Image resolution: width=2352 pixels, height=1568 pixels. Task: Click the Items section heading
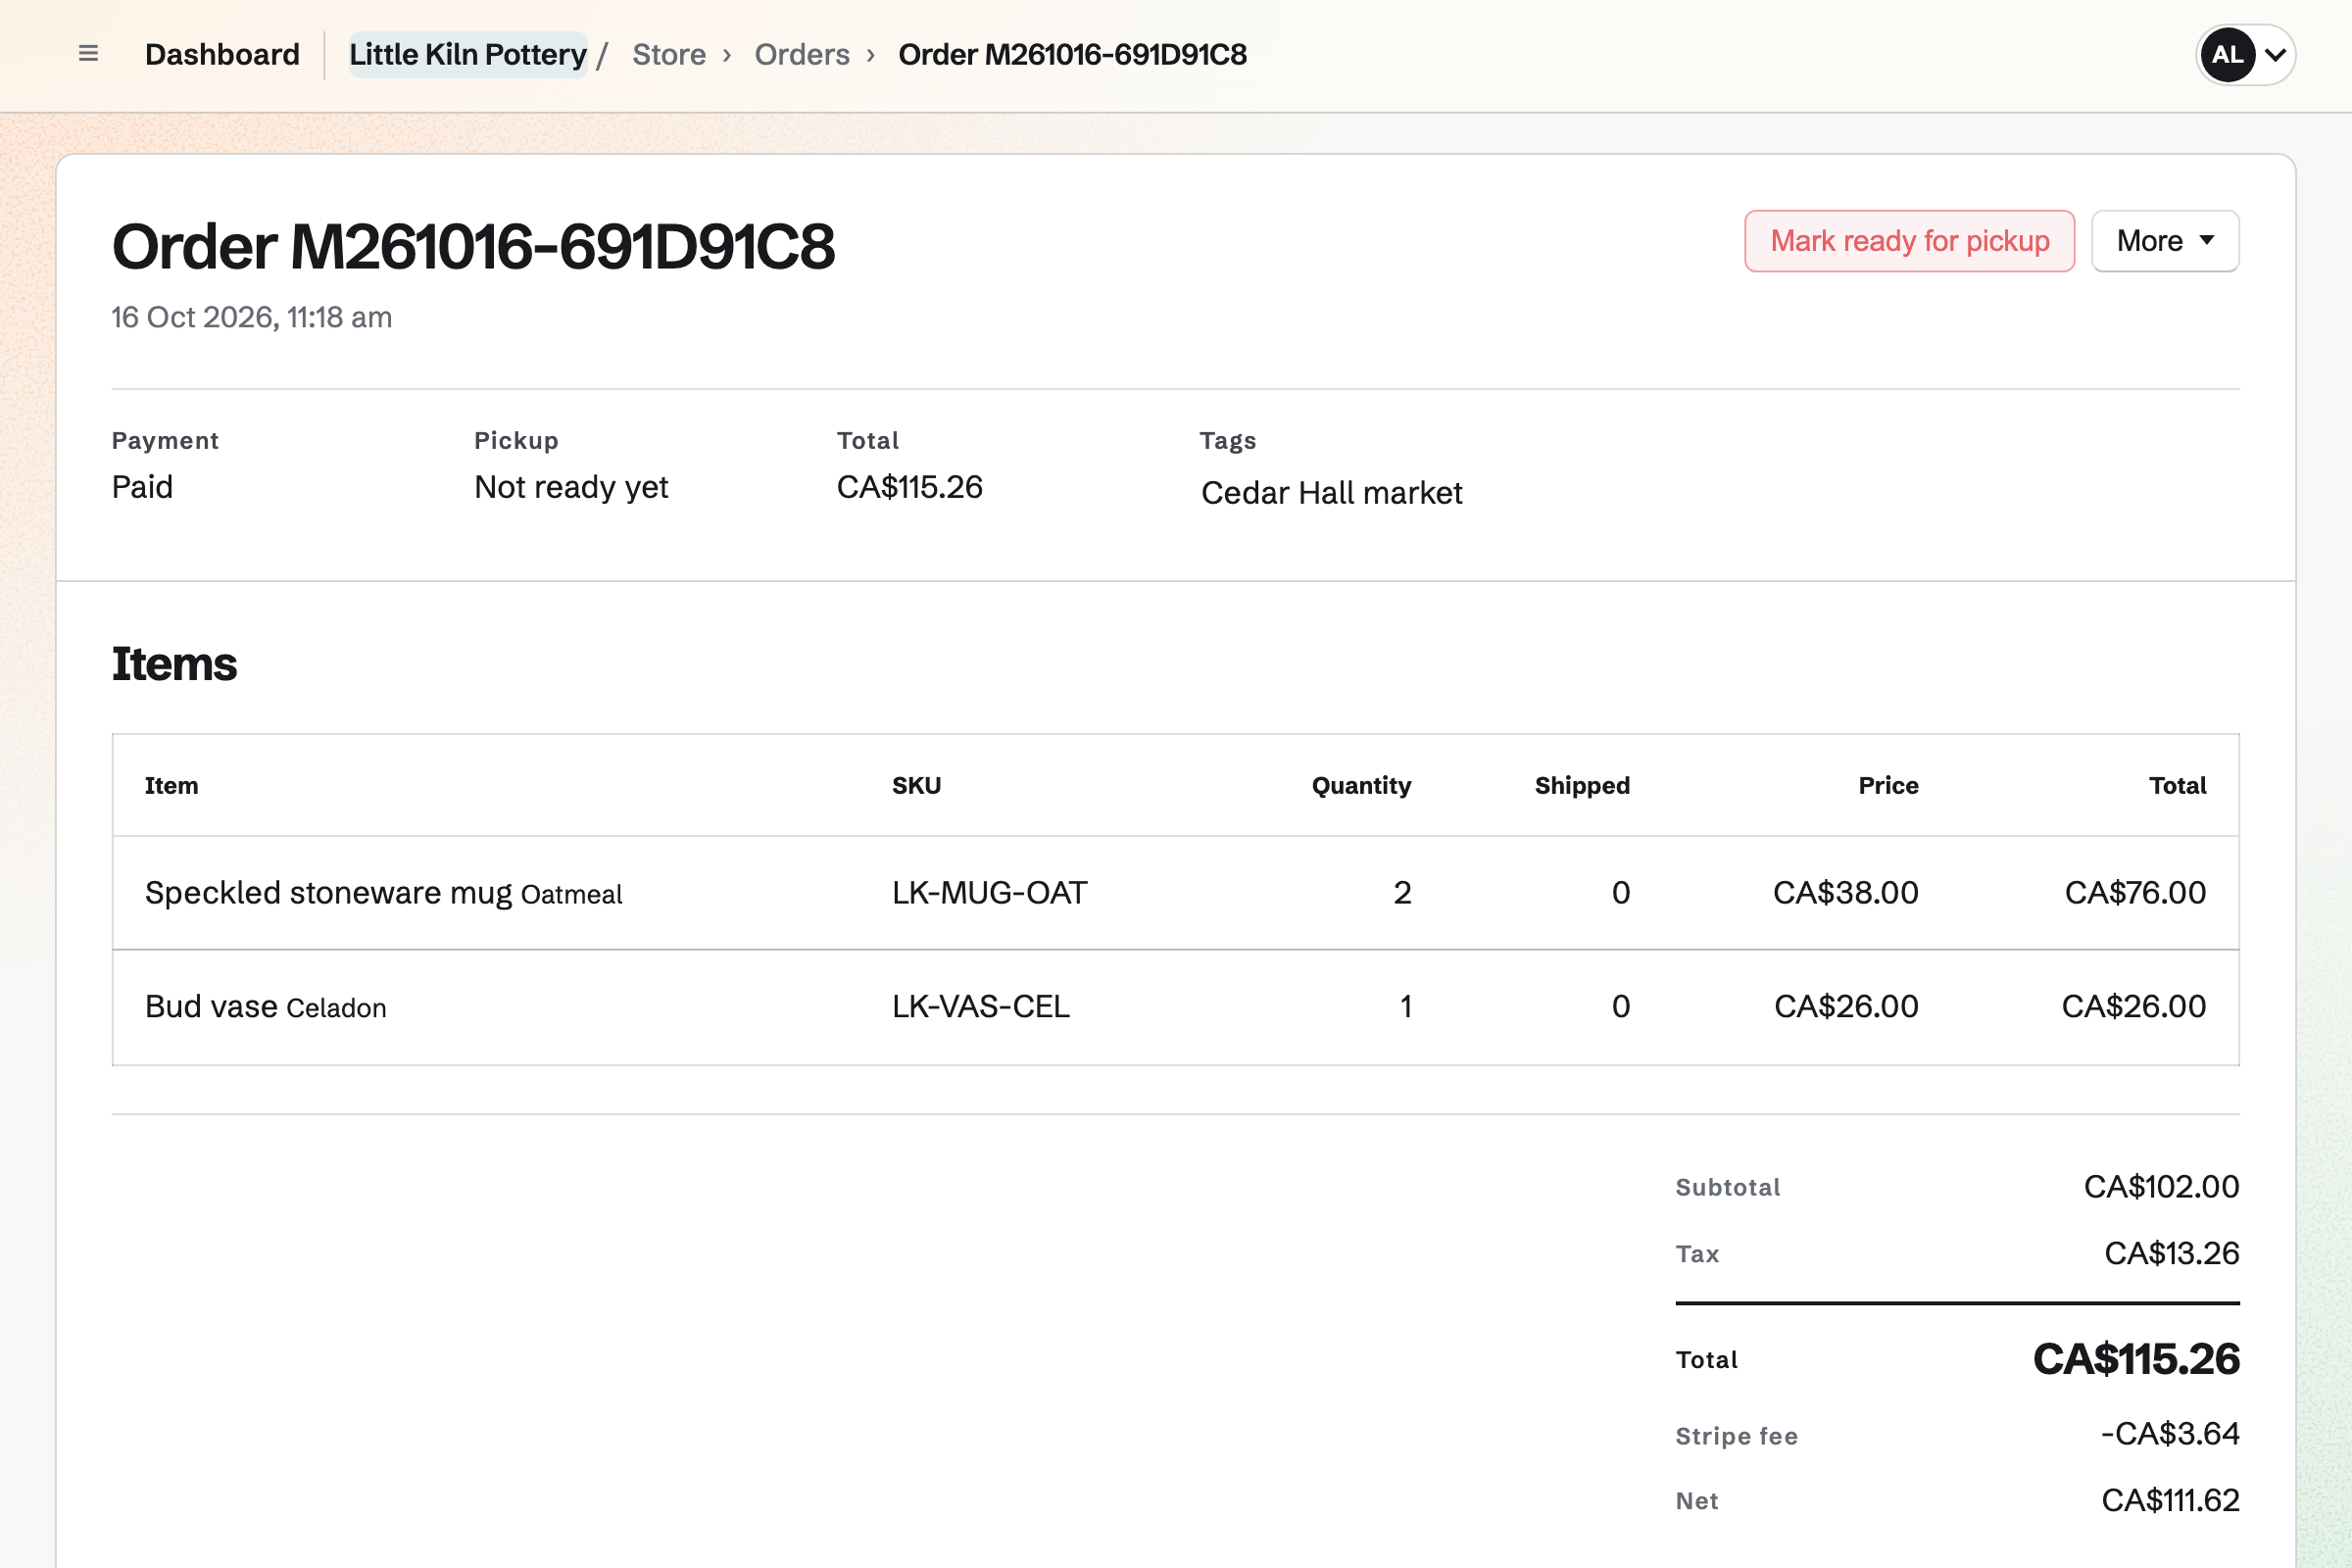click(174, 664)
